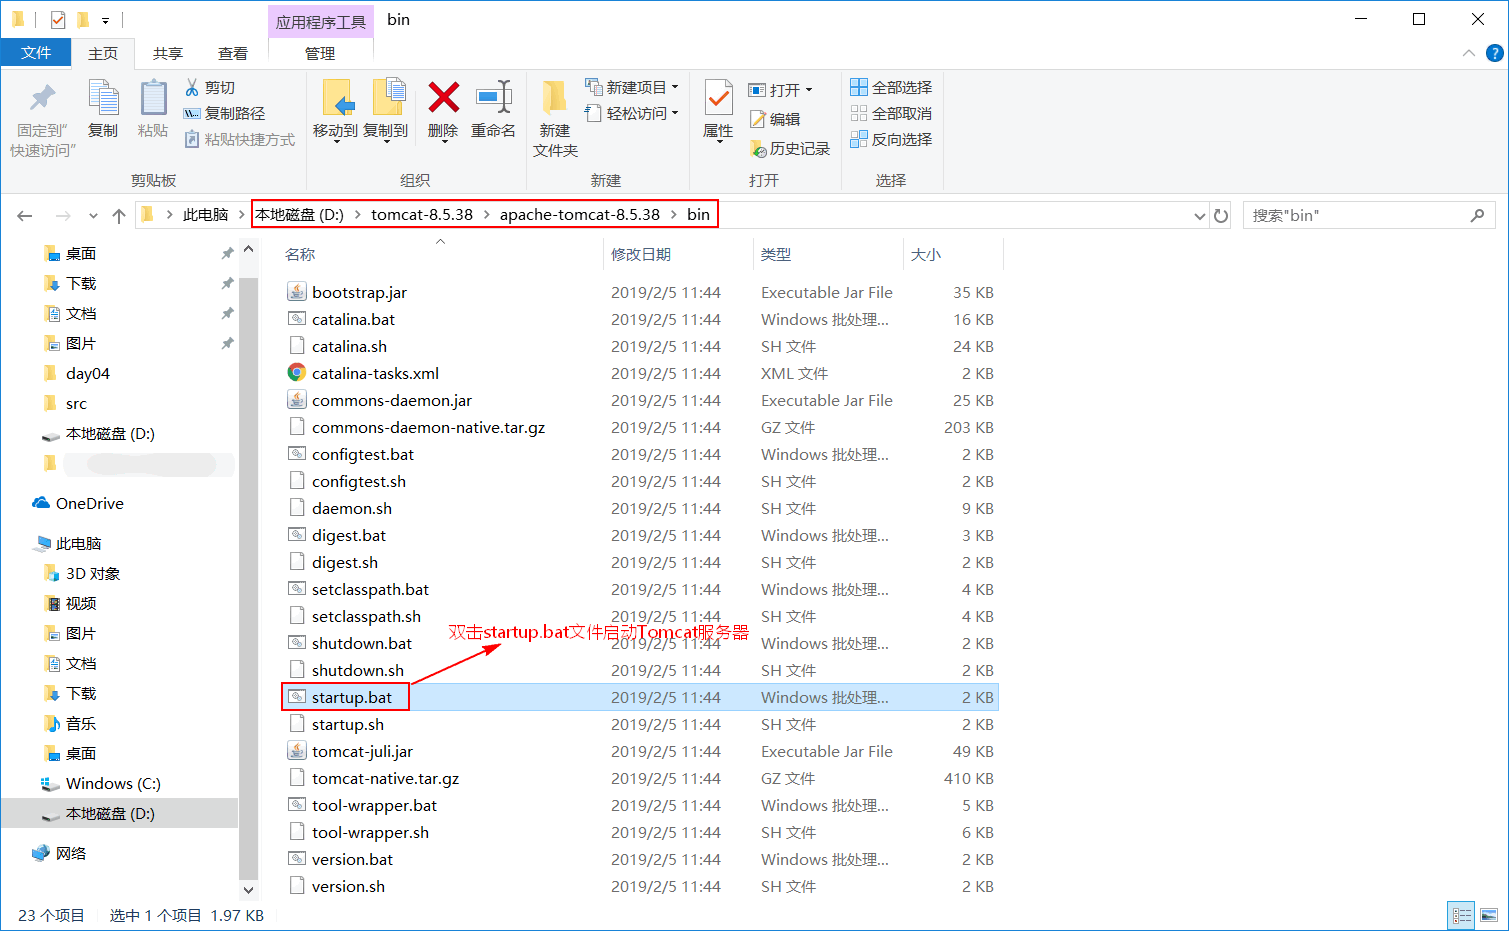Viewport: 1509px width, 931px height.
Task: Switch to details view icon in status bar
Action: tap(1462, 915)
